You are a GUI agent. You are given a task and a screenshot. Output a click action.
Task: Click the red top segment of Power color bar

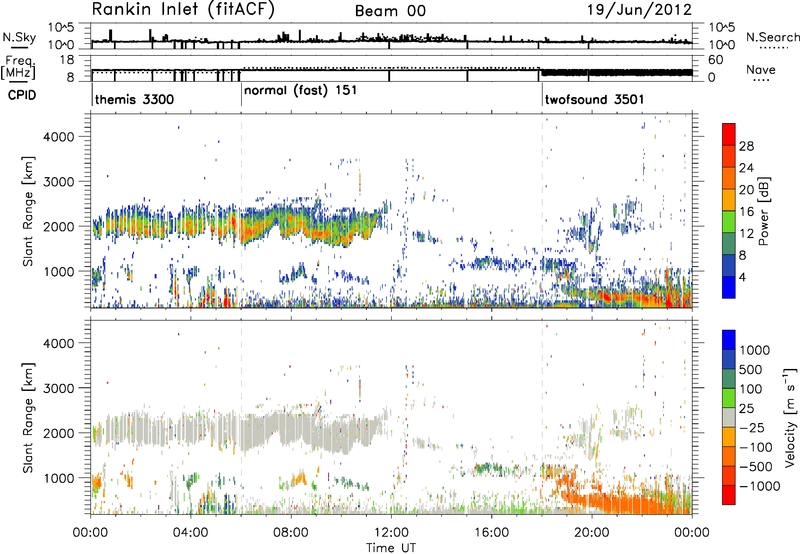pyautogui.click(x=729, y=134)
